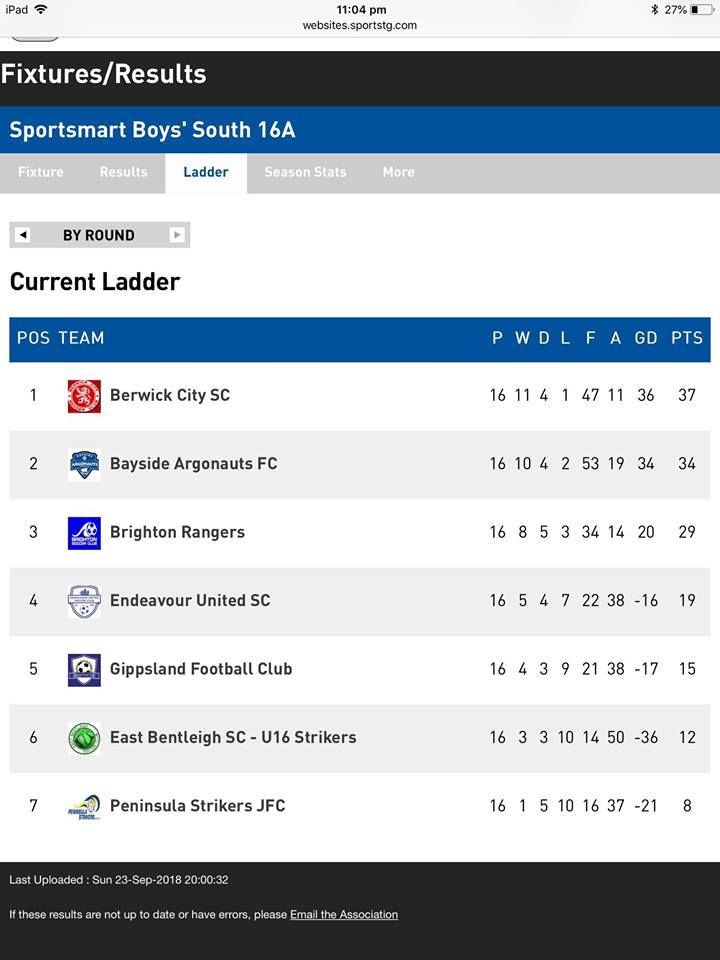Switch to the Results tab
Viewport: 720px width, 960px height.
click(123, 173)
